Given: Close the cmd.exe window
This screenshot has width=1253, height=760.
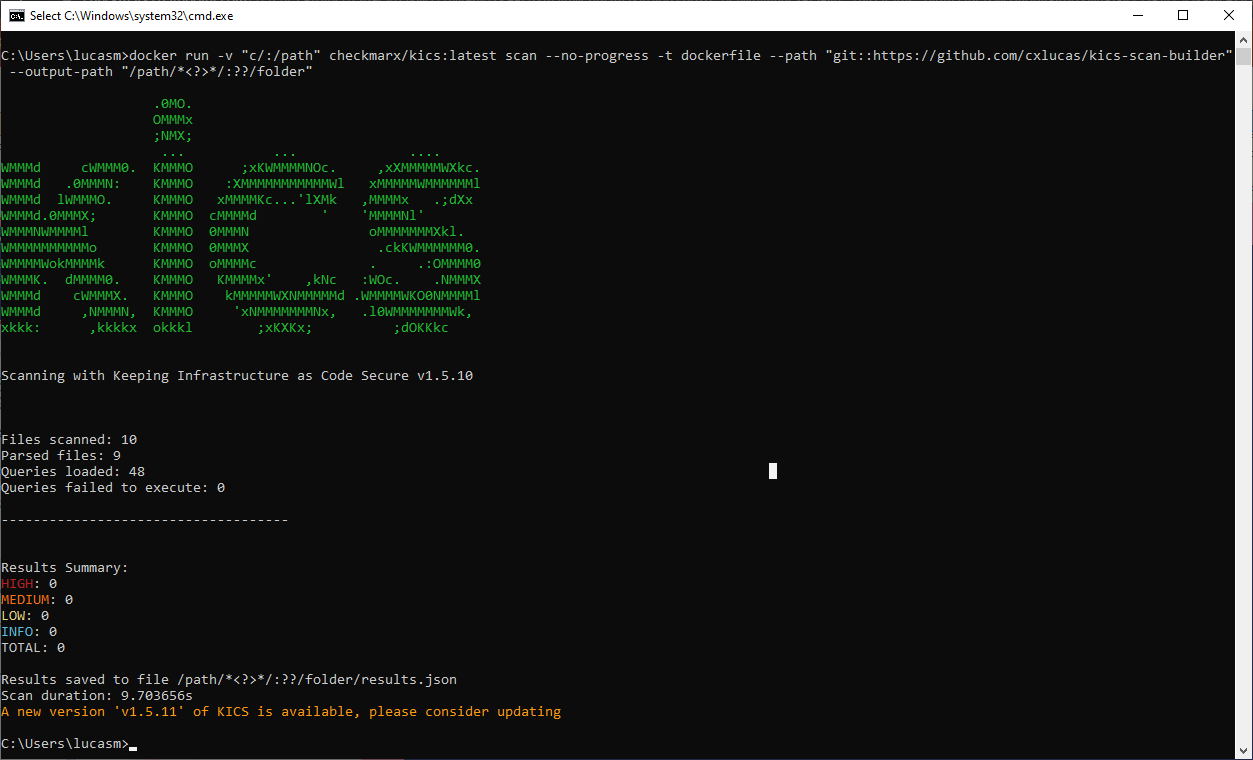Looking at the screenshot, I should (x=1230, y=15).
